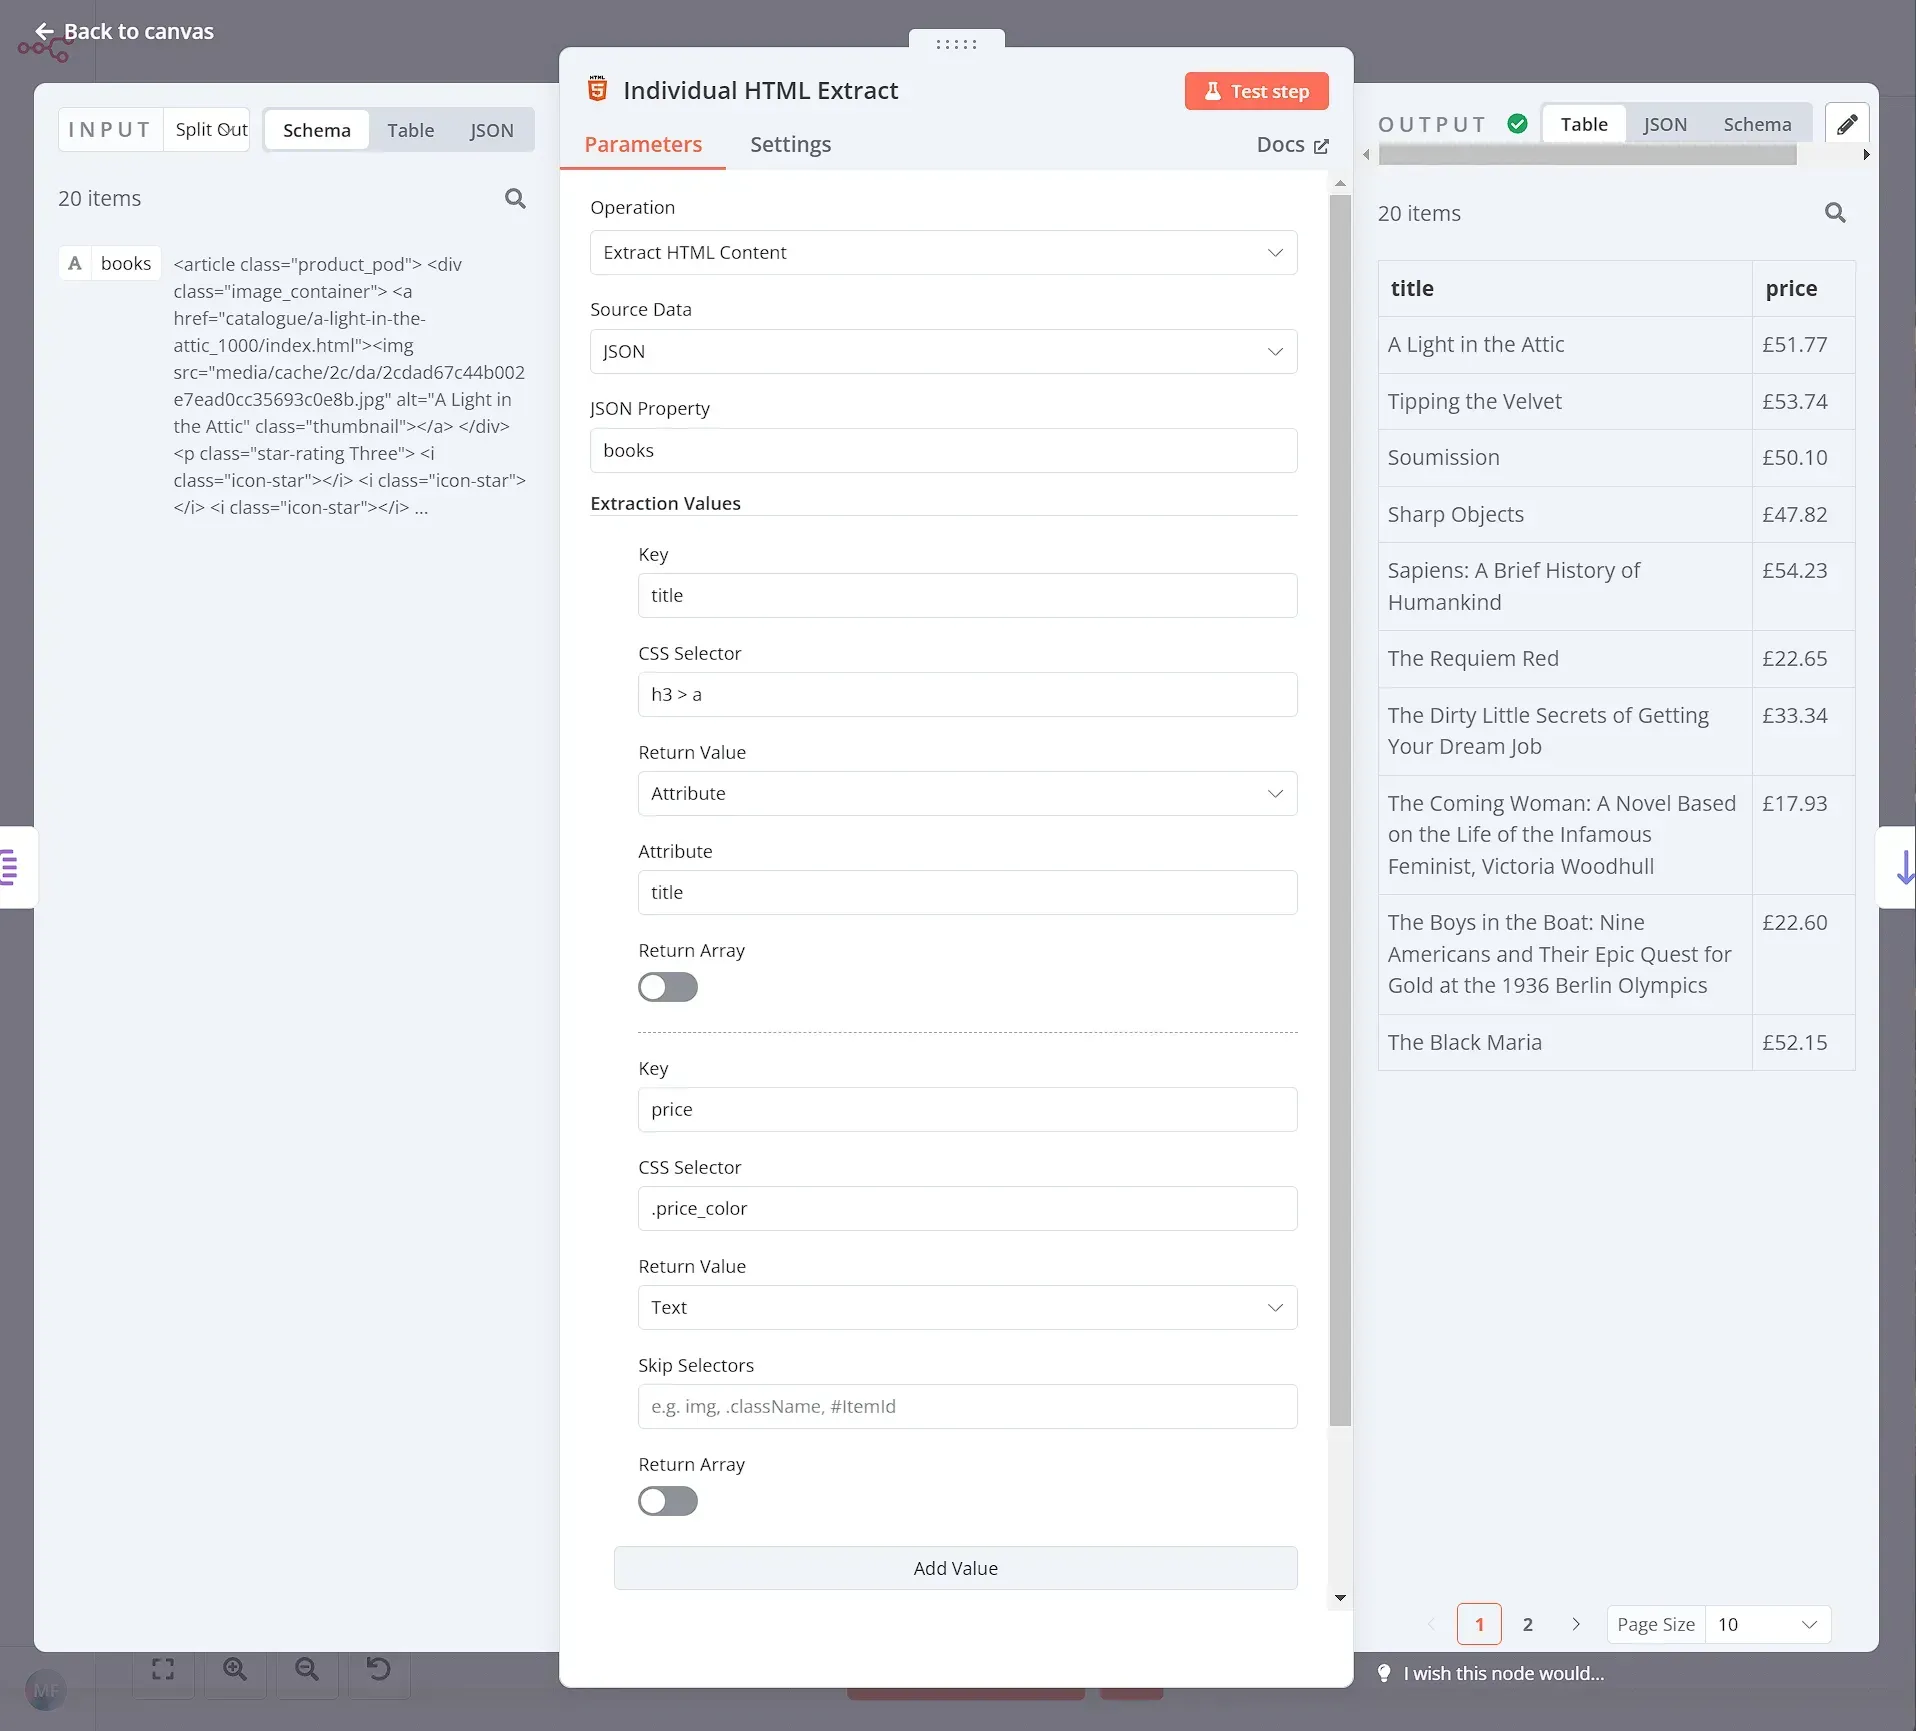Open fullscreen fit view icon
This screenshot has width=1916, height=1731.
click(163, 1669)
